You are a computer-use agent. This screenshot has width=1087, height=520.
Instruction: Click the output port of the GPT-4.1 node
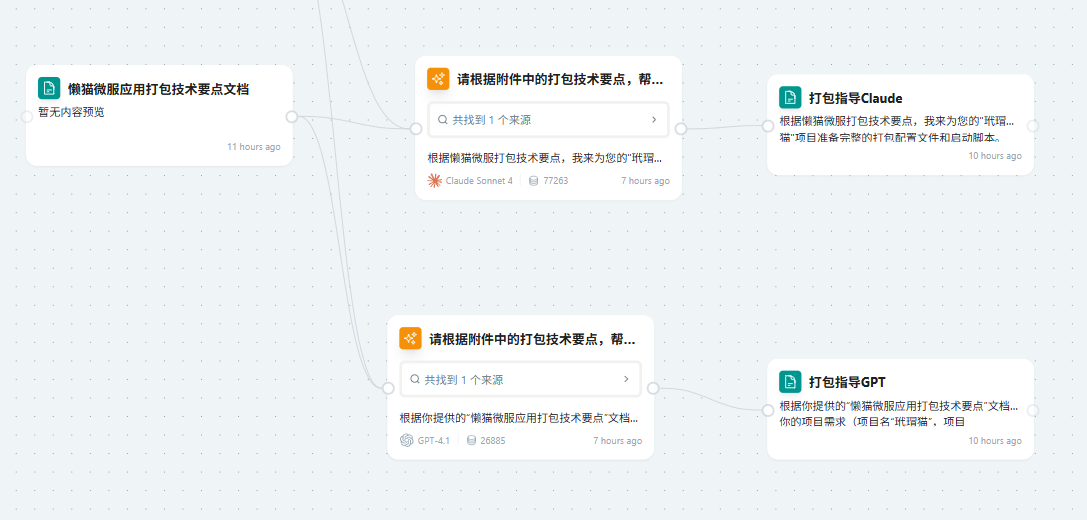pyautogui.click(x=653, y=388)
